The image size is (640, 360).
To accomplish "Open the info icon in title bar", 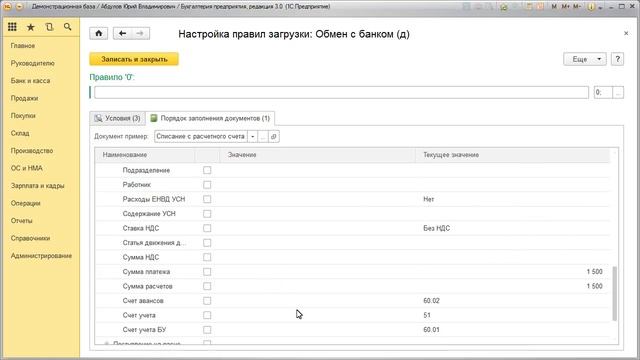I will point(591,7).
